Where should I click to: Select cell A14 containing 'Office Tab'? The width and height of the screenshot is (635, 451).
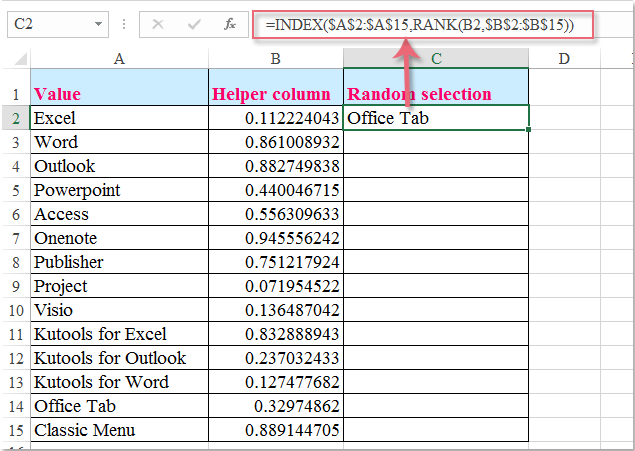(x=119, y=406)
